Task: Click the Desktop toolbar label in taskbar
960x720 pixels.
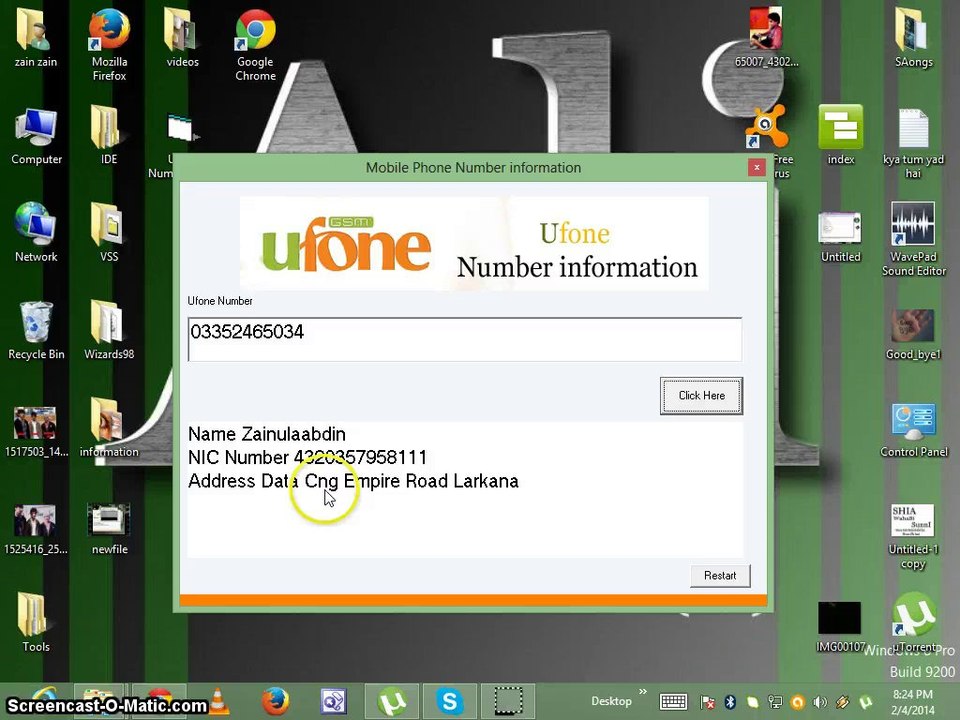Action: (x=611, y=702)
